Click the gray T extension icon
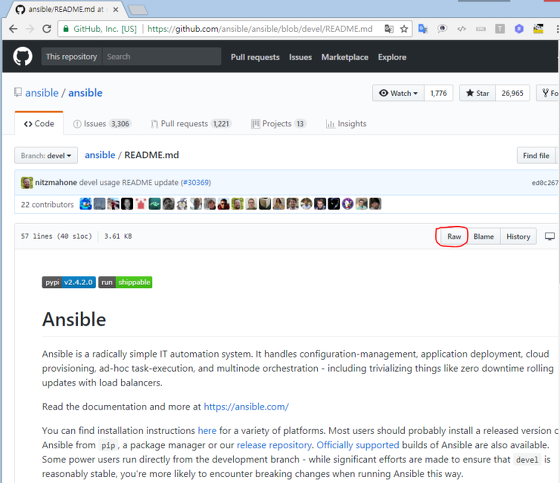 click(x=500, y=29)
